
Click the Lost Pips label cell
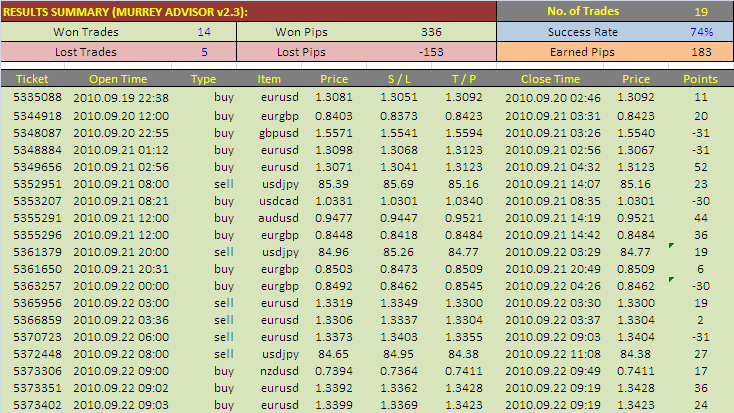pos(301,52)
